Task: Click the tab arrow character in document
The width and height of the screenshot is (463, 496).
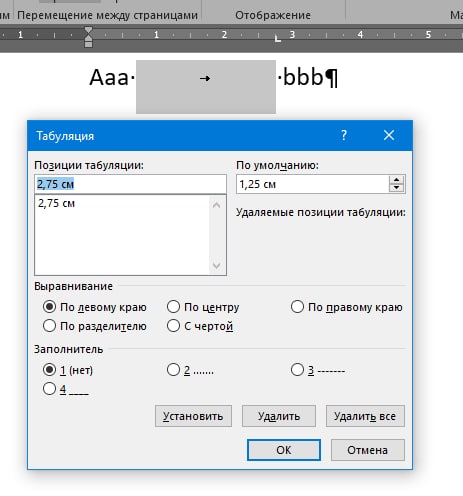Action: click(x=205, y=79)
